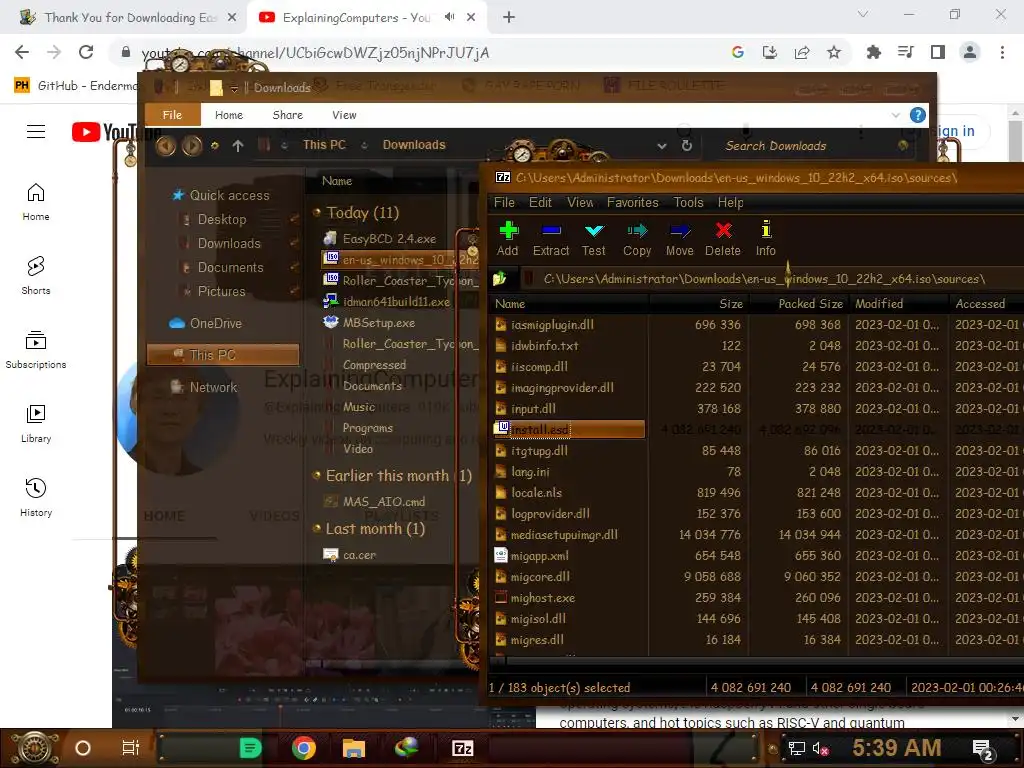Open Explorer address bar history dropdown
Screen dimensions: 1024x768
pyautogui.click(x=662, y=146)
